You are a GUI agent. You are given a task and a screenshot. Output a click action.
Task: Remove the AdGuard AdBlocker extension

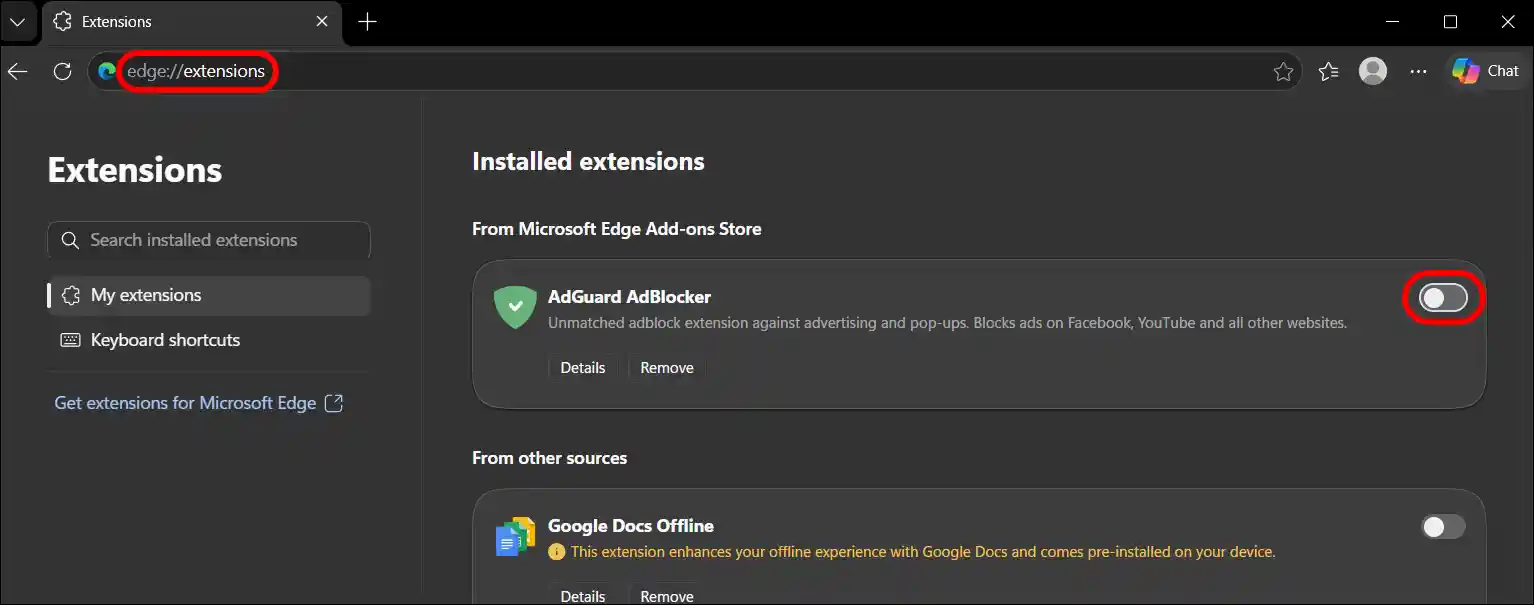(x=666, y=367)
